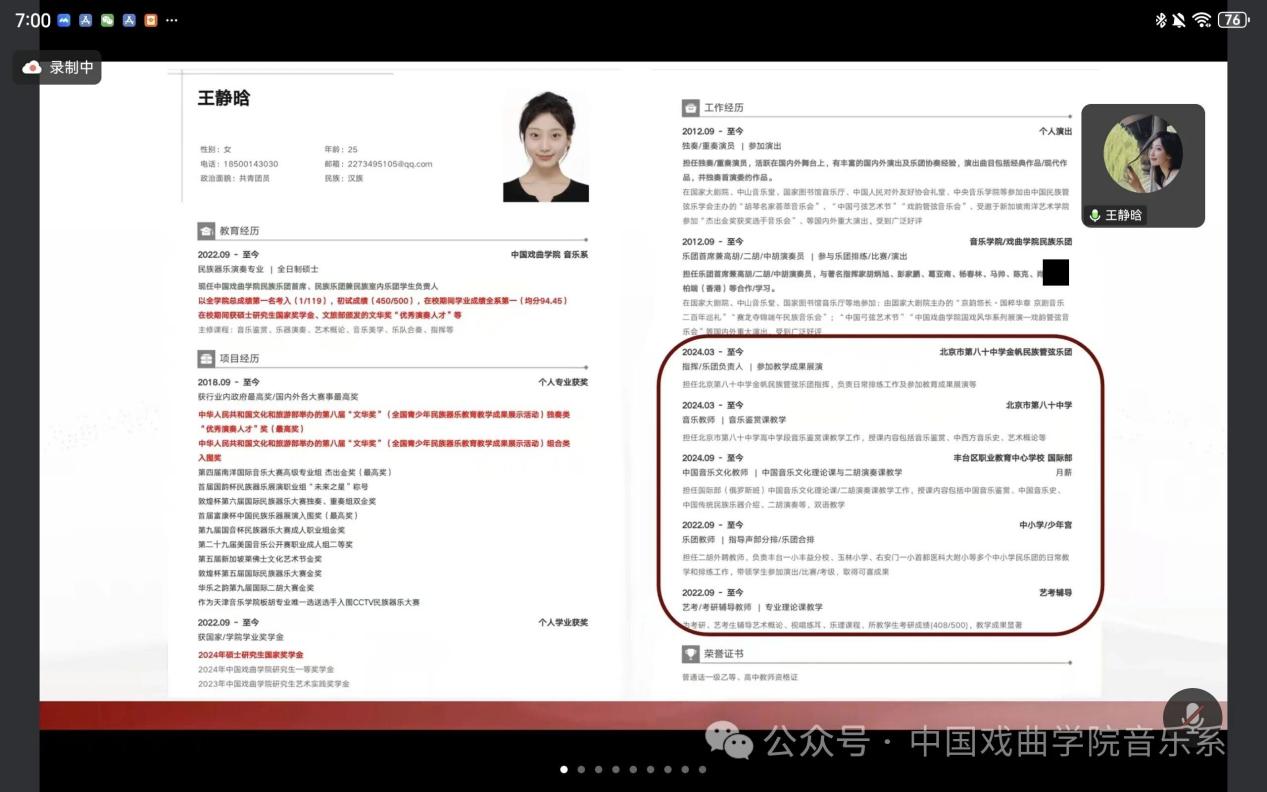1267x792 pixels.
Task: Tap the three-dots more notifications indicator
Action: 172,20
